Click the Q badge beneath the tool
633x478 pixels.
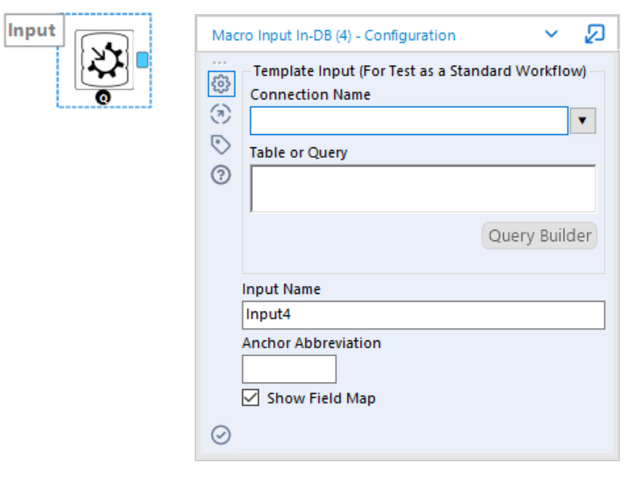click(104, 98)
